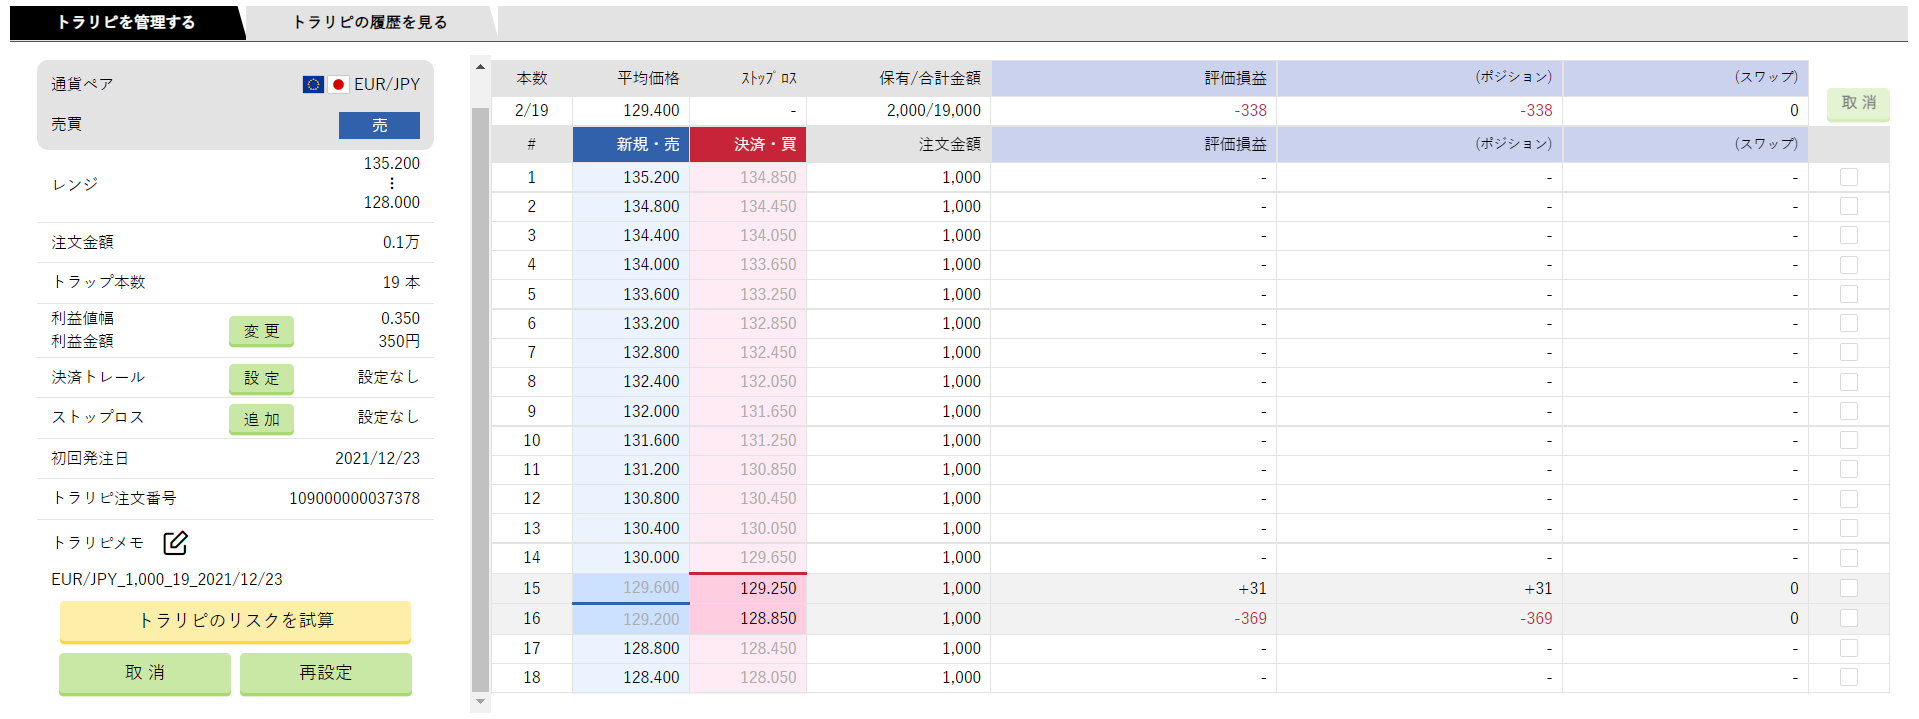
Task: Check the checkbox for row 2 (134.800)
Action: (1849, 206)
